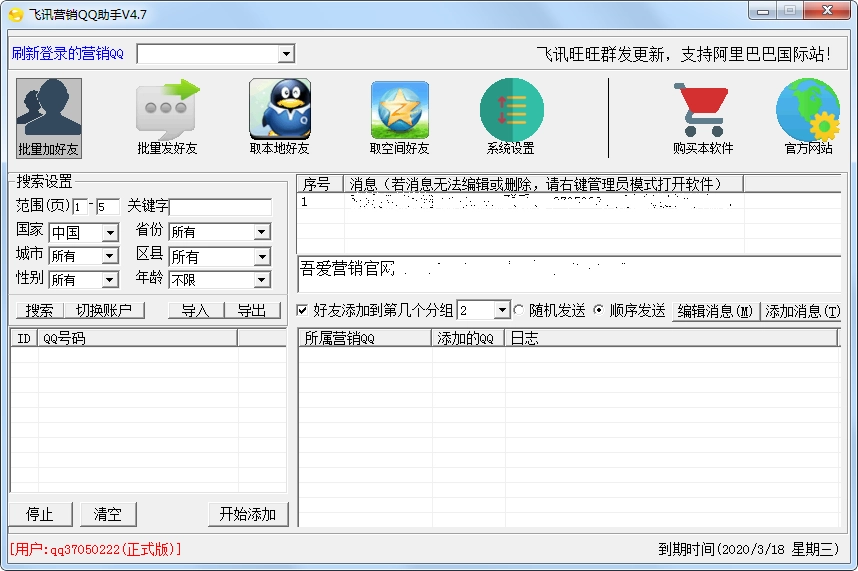This screenshot has width=858, height=571.
Task: Open the 城市 city dropdown
Action: (110, 255)
